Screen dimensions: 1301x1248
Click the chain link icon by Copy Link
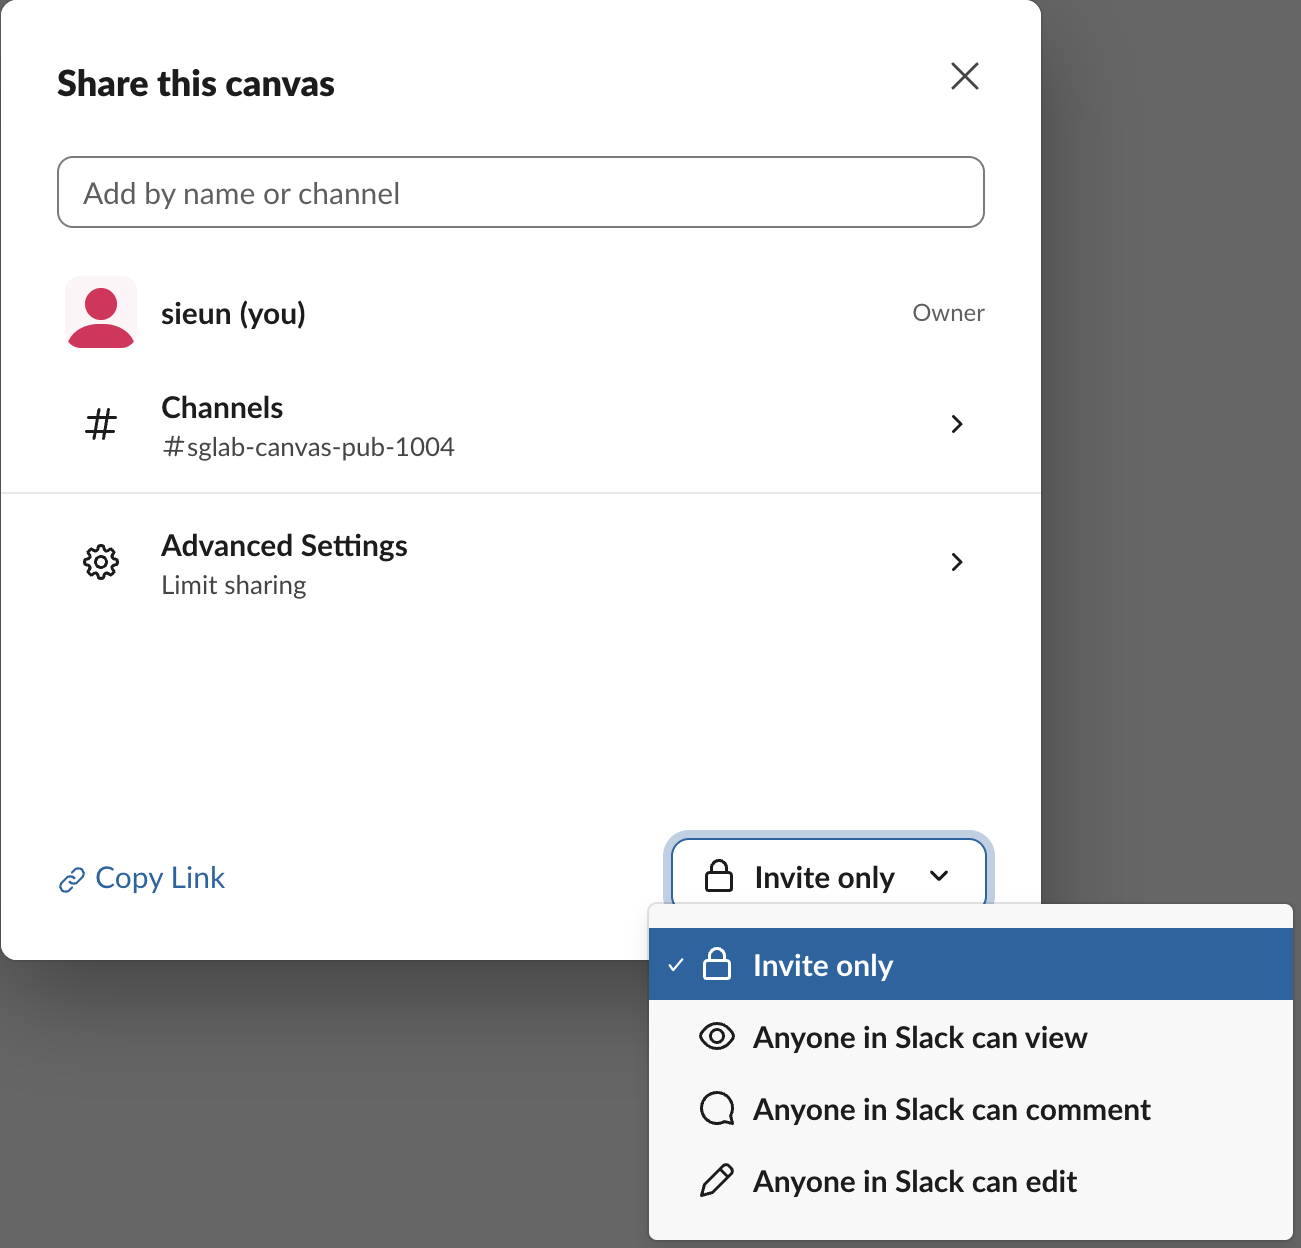pos(71,880)
